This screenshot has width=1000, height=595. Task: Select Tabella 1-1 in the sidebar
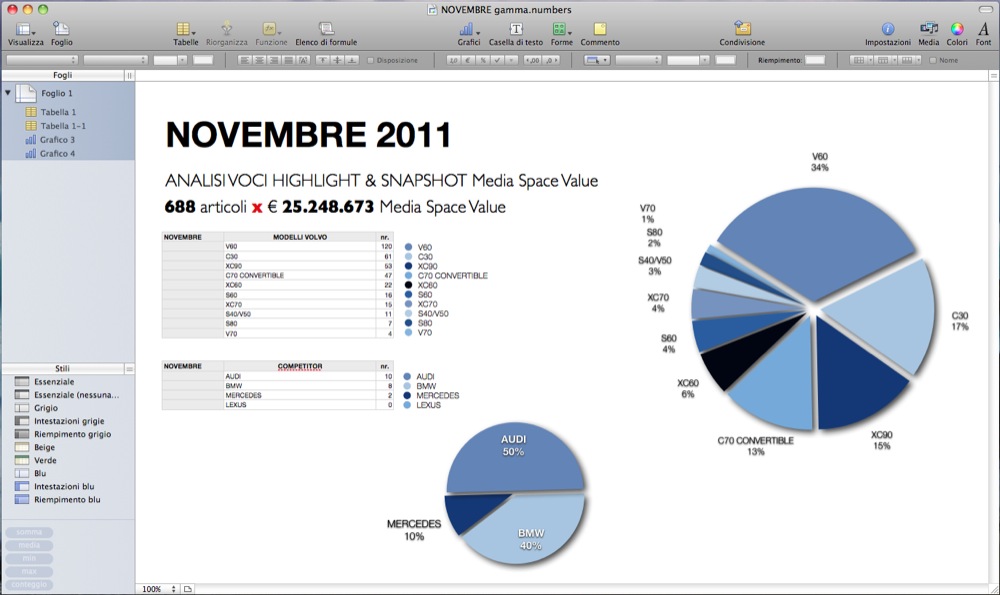click(x=62, y=126)
